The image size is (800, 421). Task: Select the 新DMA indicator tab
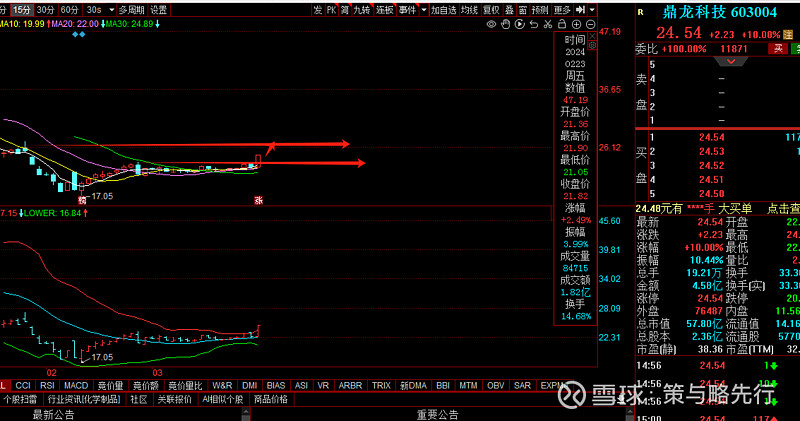click(x=413, y=386)
